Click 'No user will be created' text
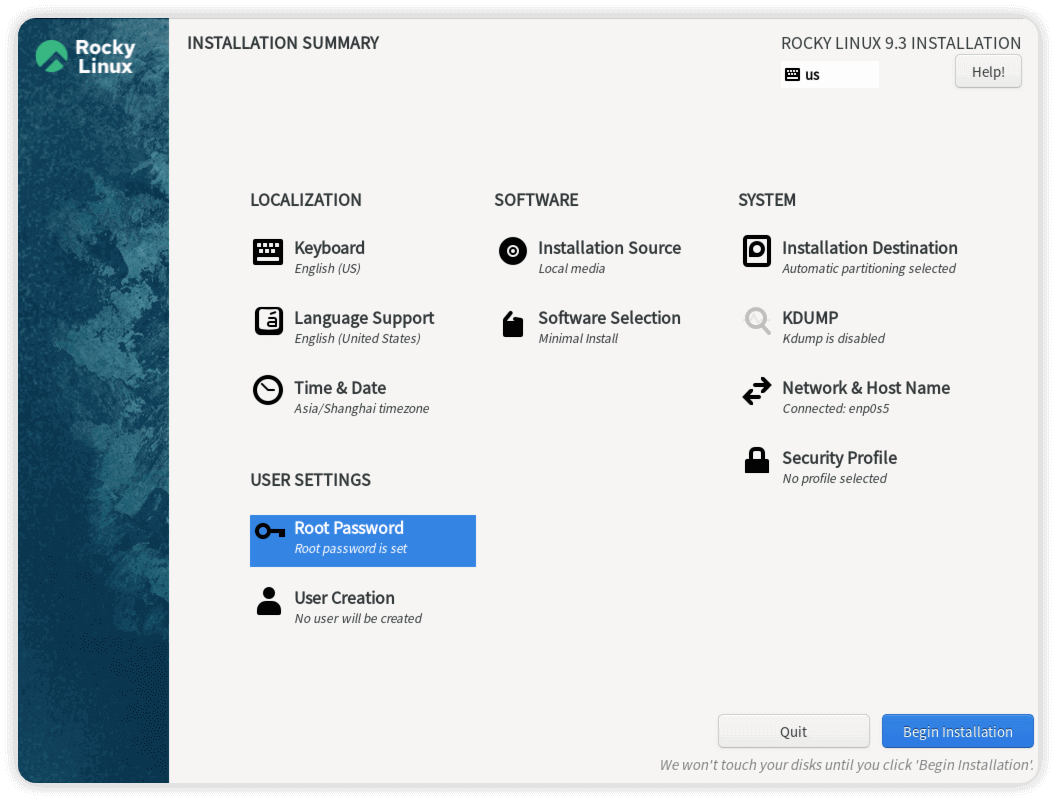1056x801 pixels. pos(358,618)
